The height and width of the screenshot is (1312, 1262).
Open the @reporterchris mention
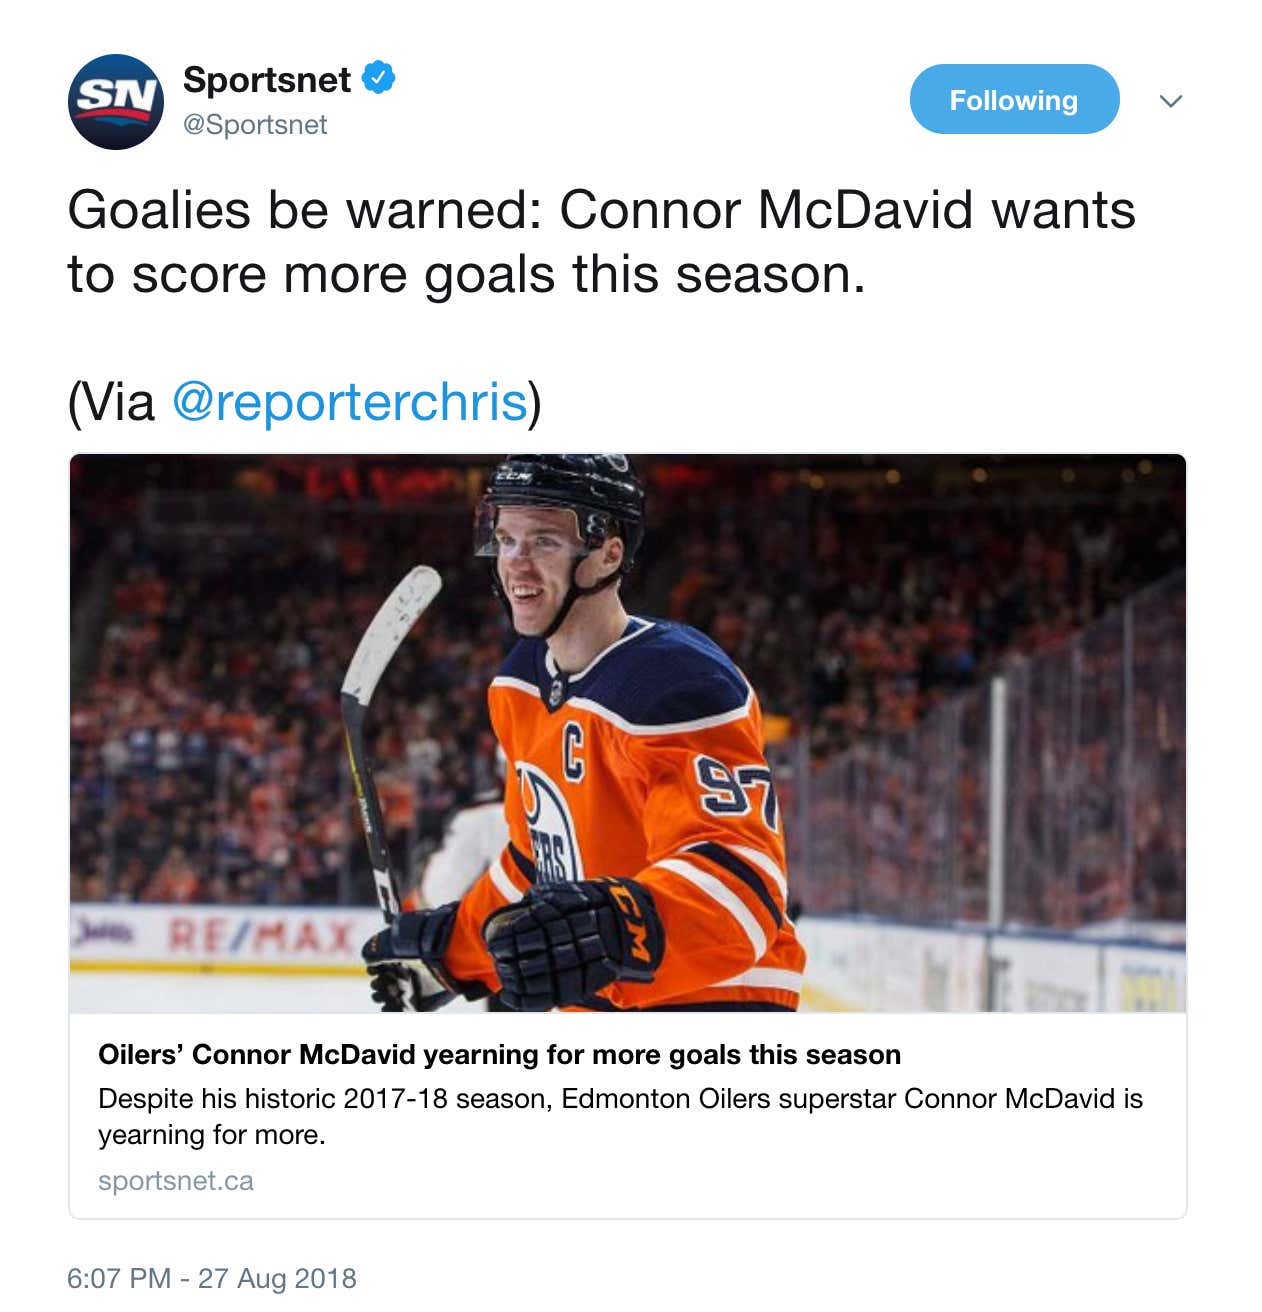(x=350, y=402)
